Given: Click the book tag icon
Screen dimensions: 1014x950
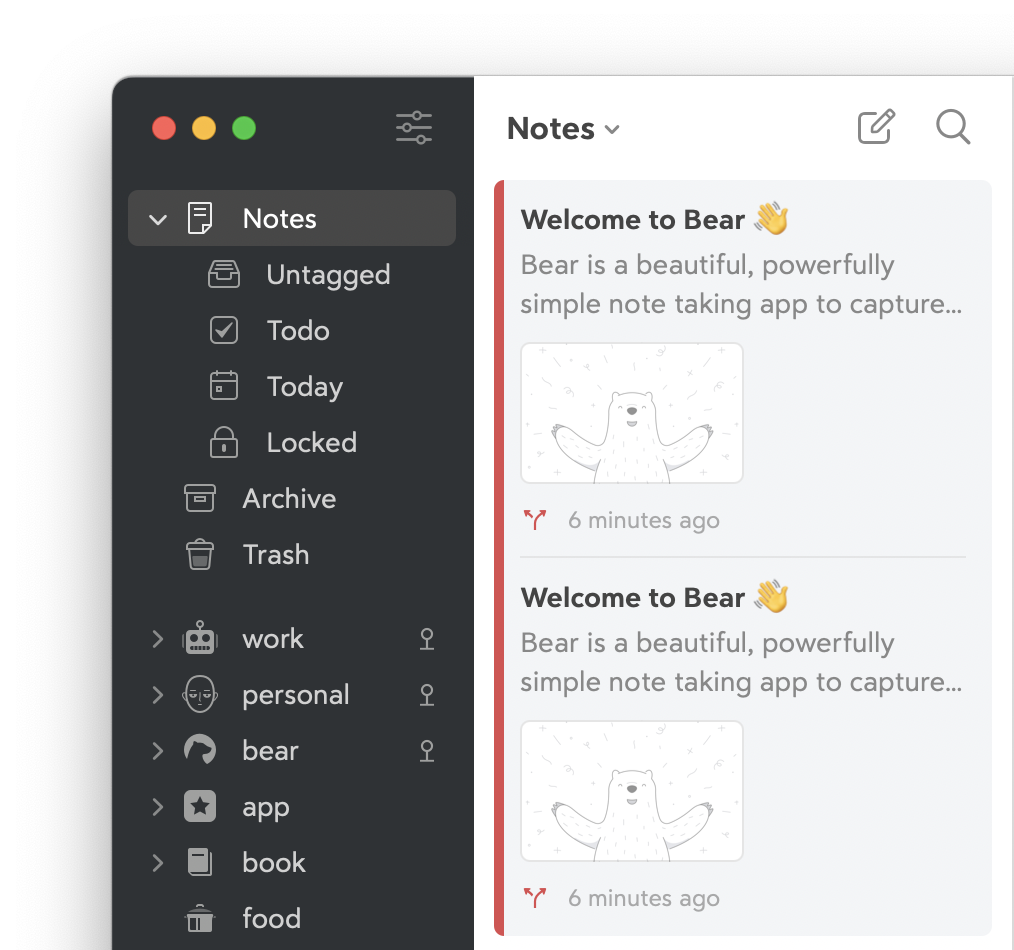Looking at the screenshot, I should tap(200, 863).
